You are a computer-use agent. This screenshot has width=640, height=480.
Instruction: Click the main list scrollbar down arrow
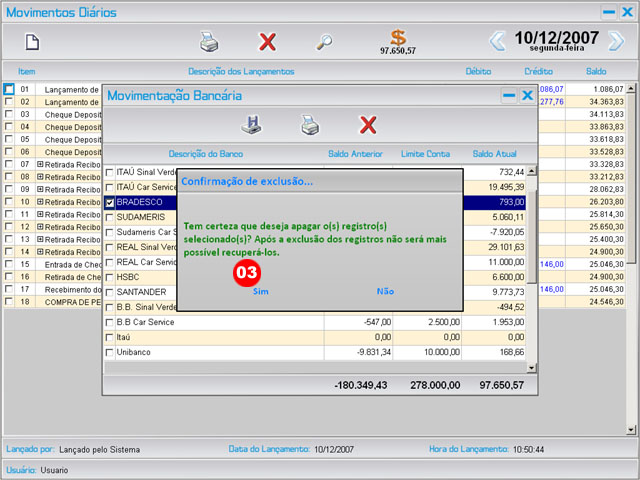click(x=630, y=430)
